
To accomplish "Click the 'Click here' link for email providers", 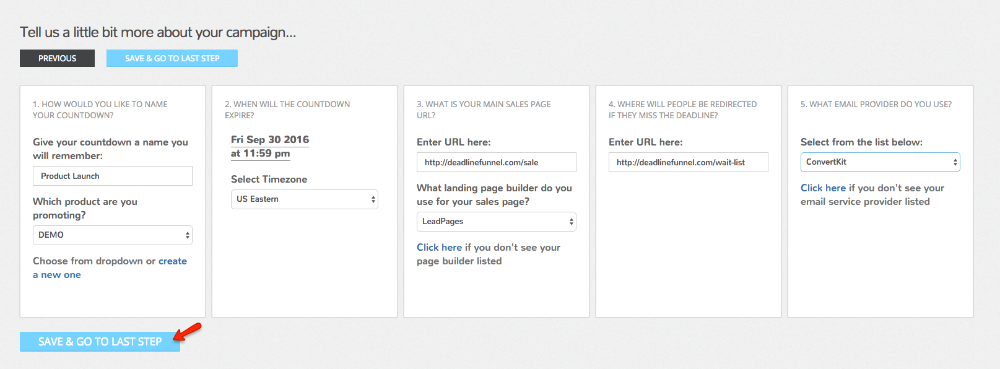I will (823, 188).
